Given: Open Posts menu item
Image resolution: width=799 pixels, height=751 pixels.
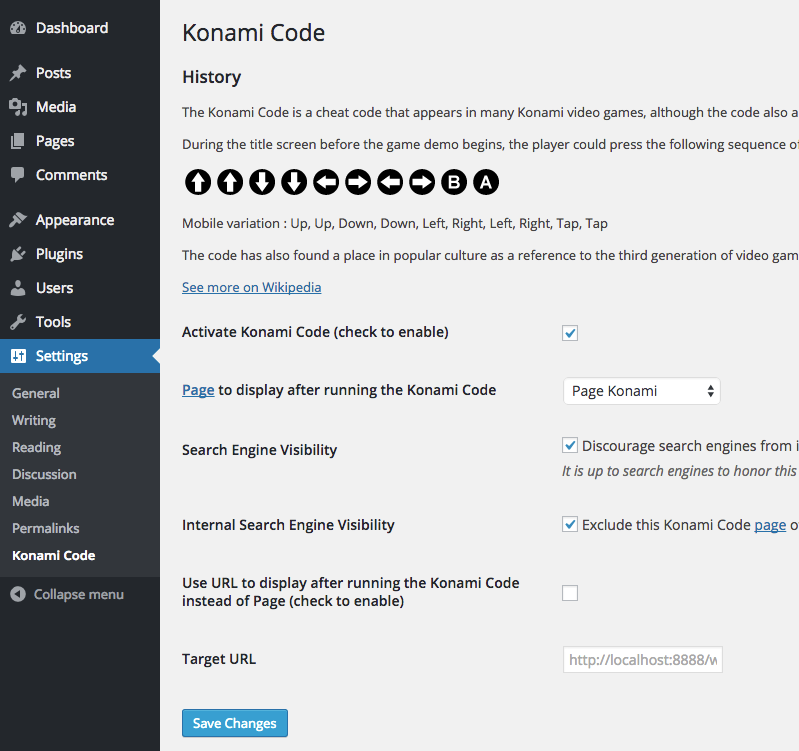Looking at the screenshot, I should (80, 73).
